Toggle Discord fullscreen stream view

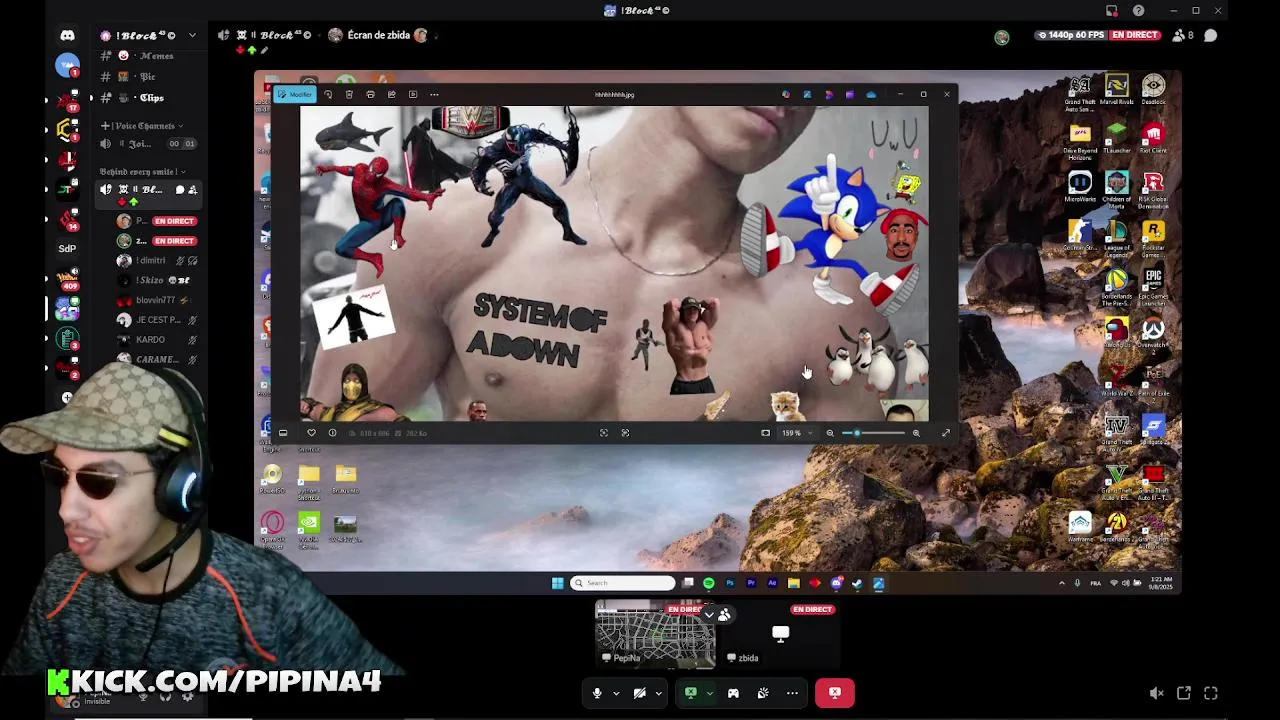1211,693
